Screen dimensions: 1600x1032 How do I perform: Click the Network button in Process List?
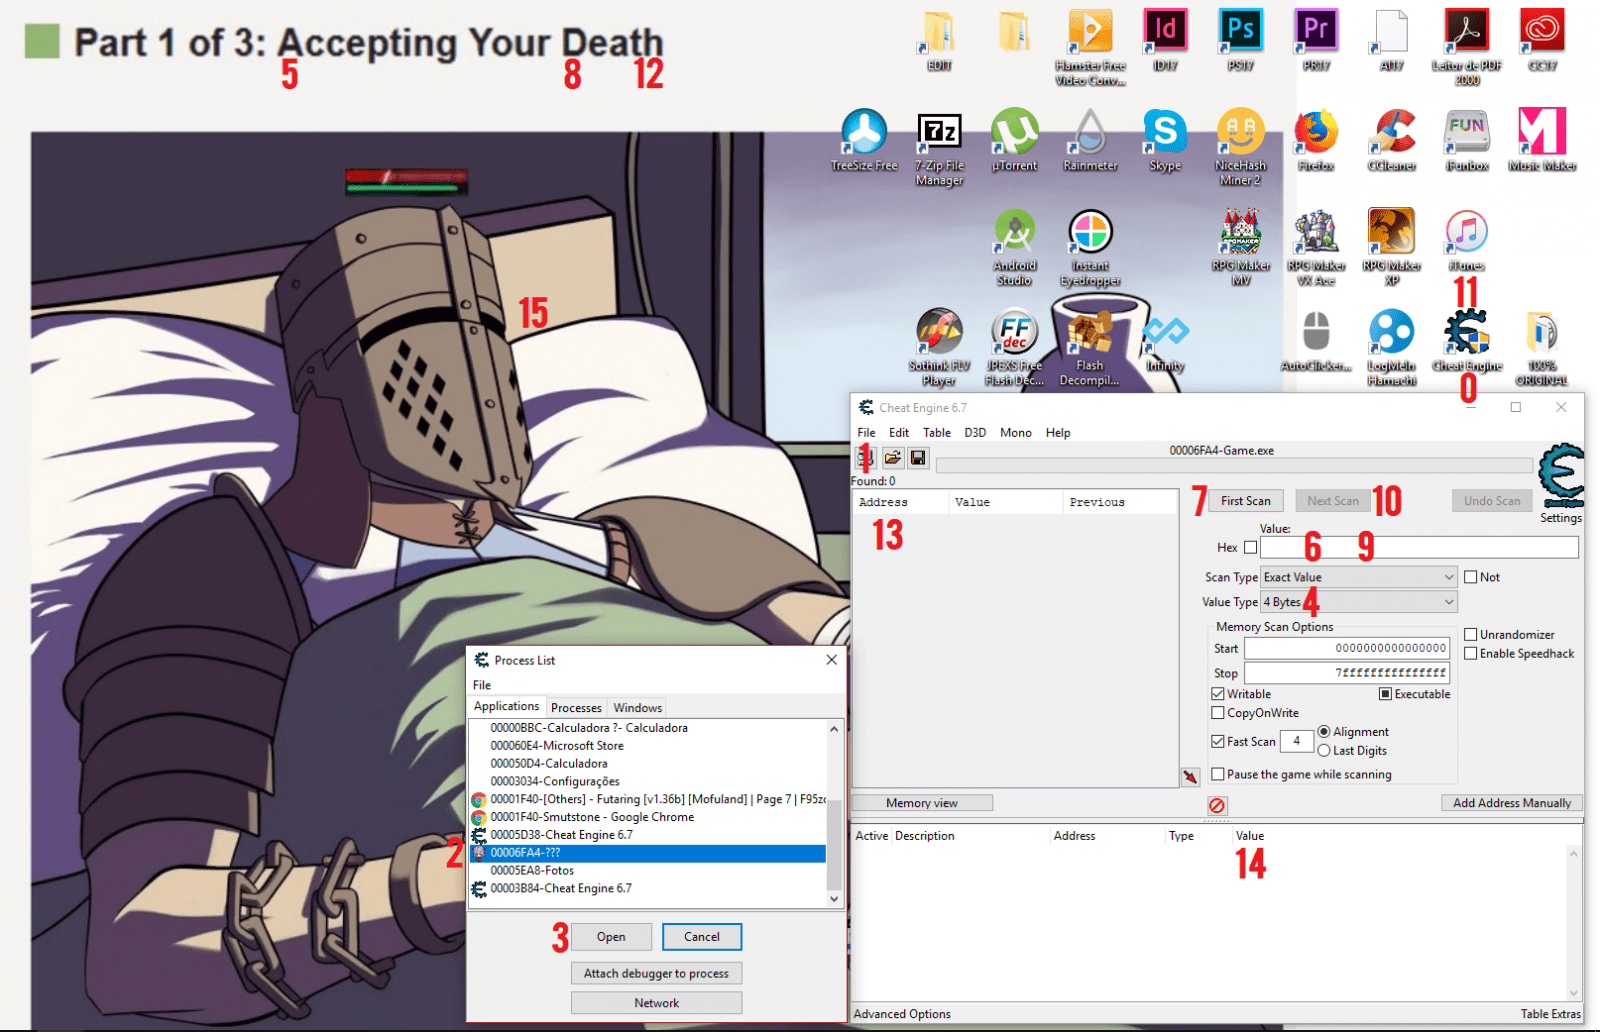(x=656, y=1003)
